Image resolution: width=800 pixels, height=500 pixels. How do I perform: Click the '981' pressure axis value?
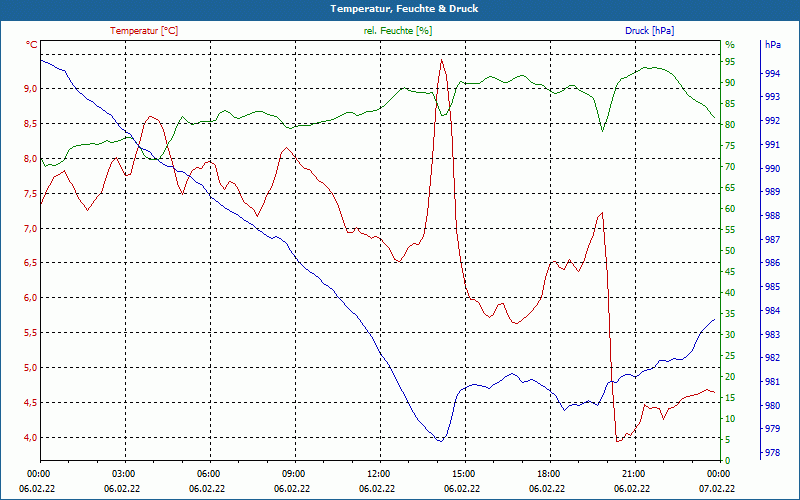pos(772,382)
